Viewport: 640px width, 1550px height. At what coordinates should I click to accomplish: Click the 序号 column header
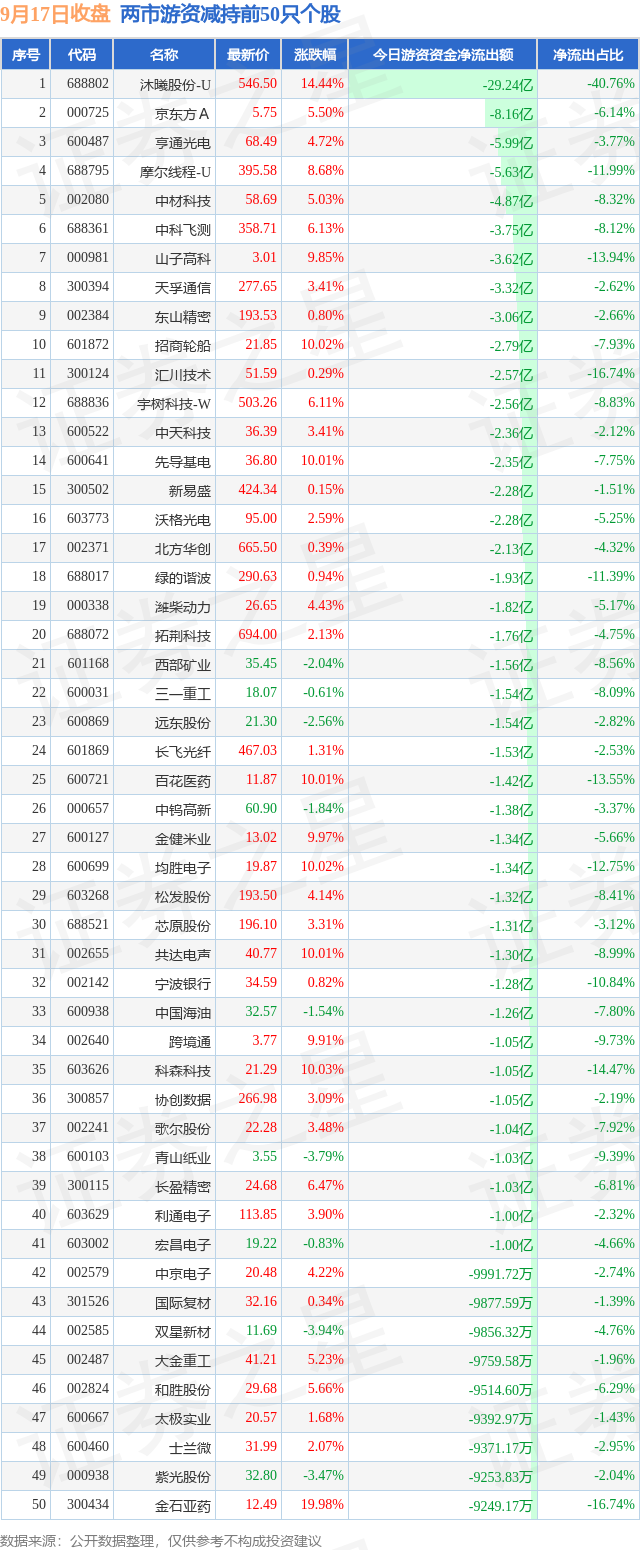tap(26, 55)
